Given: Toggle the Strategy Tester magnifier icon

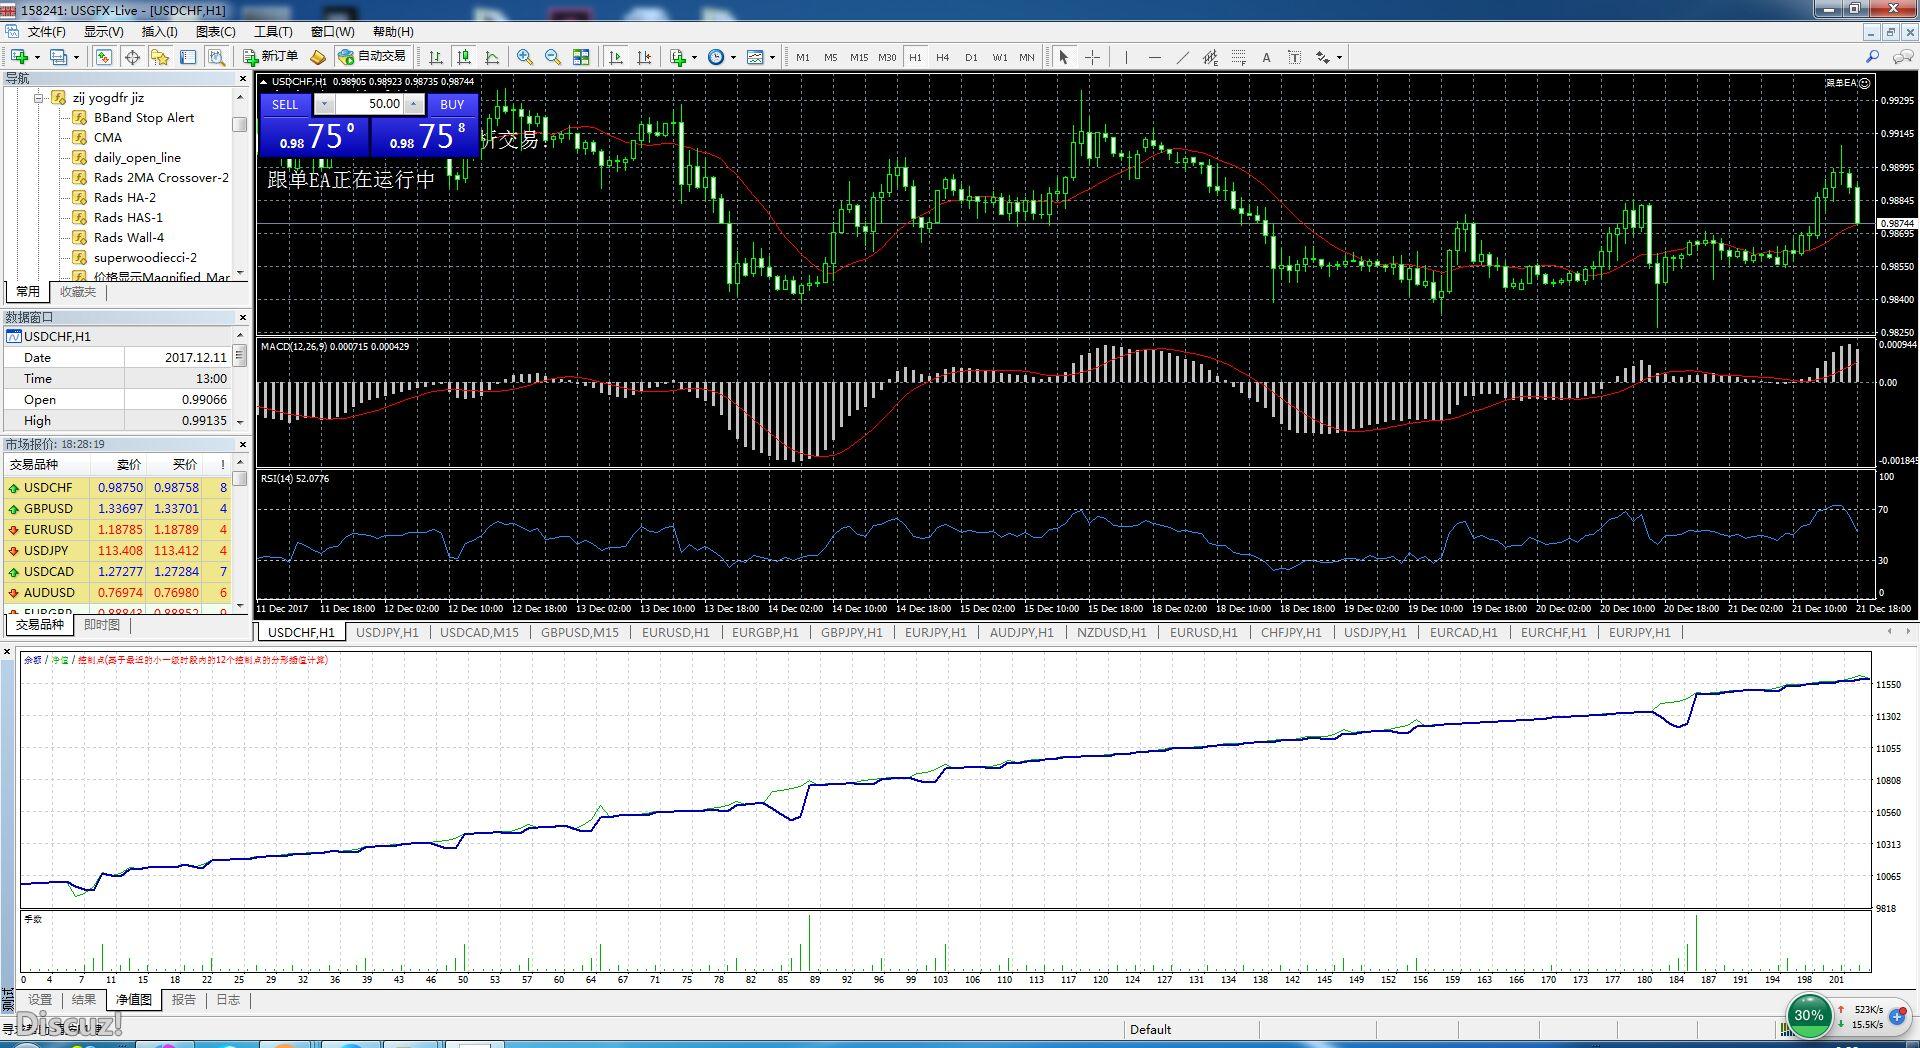Looking at the screenshot, I should tap(216, 57).
